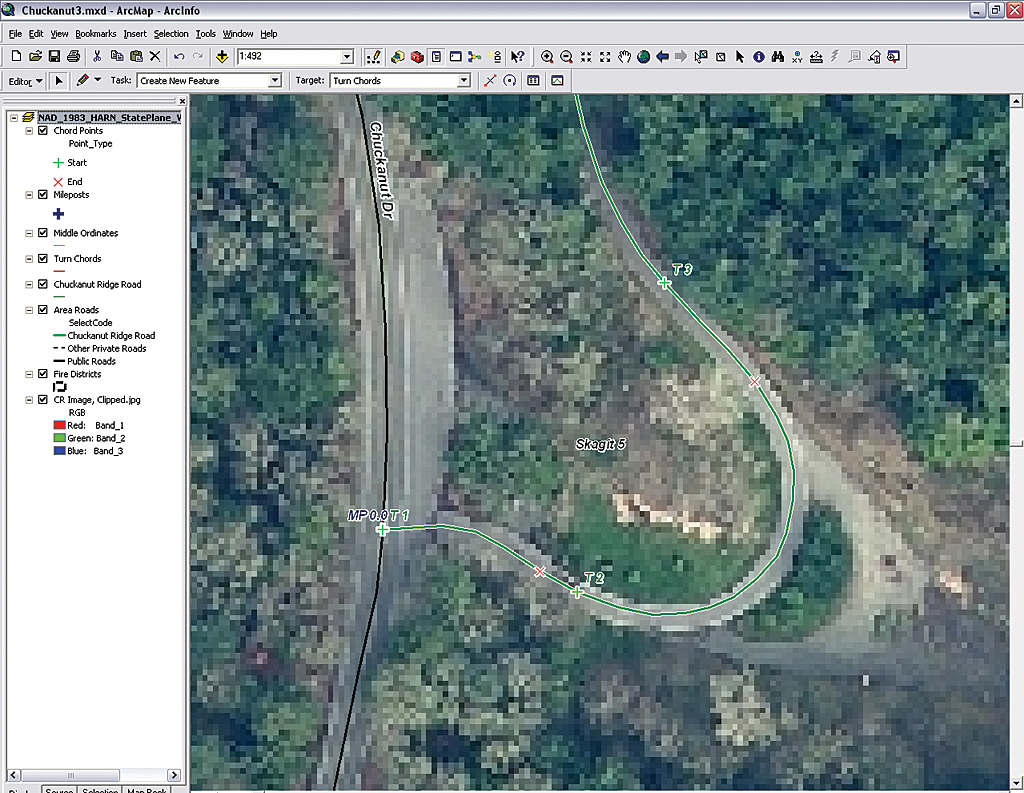Go back to previous extent
Image resolution: width=1024 pixels, height=793 pixels.
[x=662, y=57]
